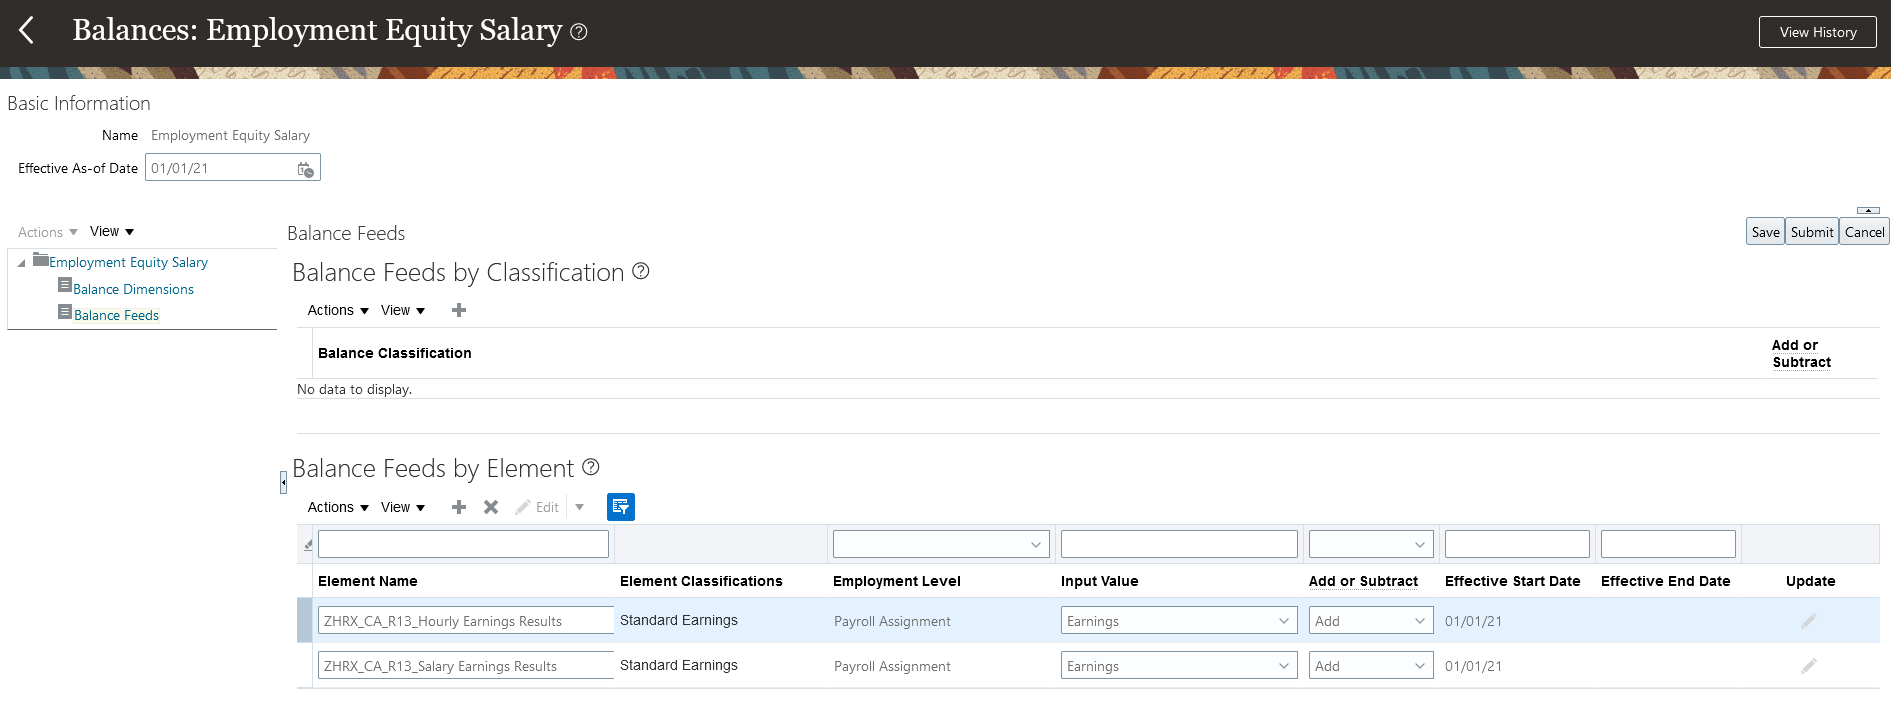Image resolution: width=1891 pixels, height=701 pixels.
Task: Change Input Value for Hourly Earnings Results row
Action: click(1179, 621)
